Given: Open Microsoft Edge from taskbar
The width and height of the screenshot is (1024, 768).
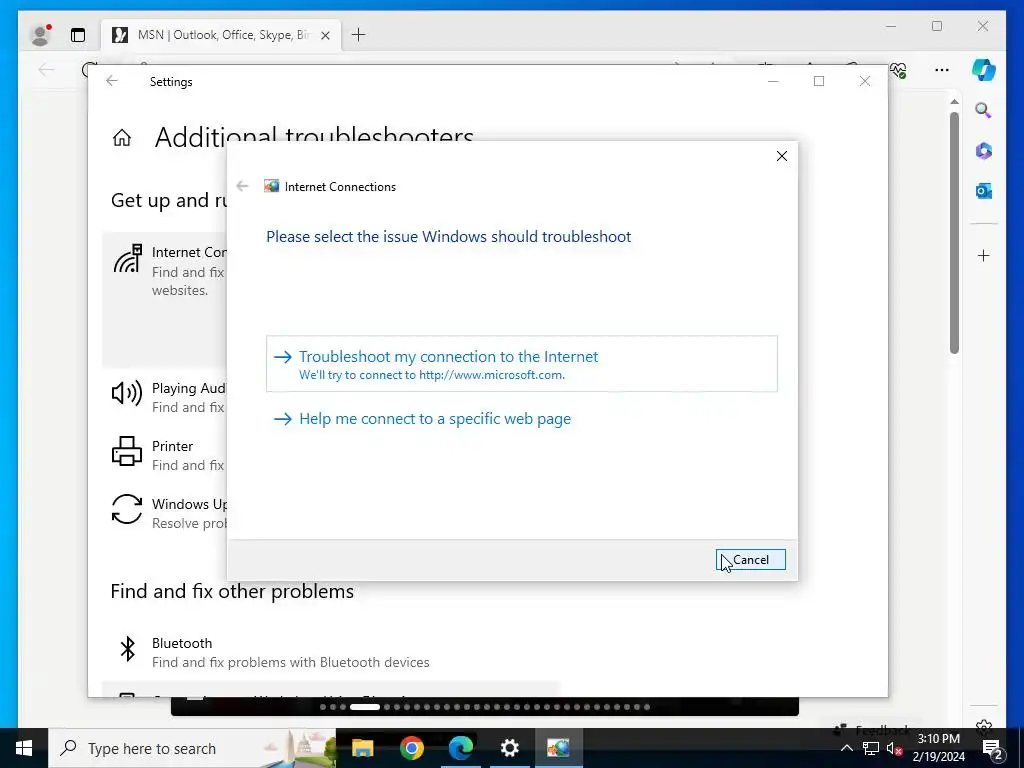Looking at the screenshot, I should point(460,748).
